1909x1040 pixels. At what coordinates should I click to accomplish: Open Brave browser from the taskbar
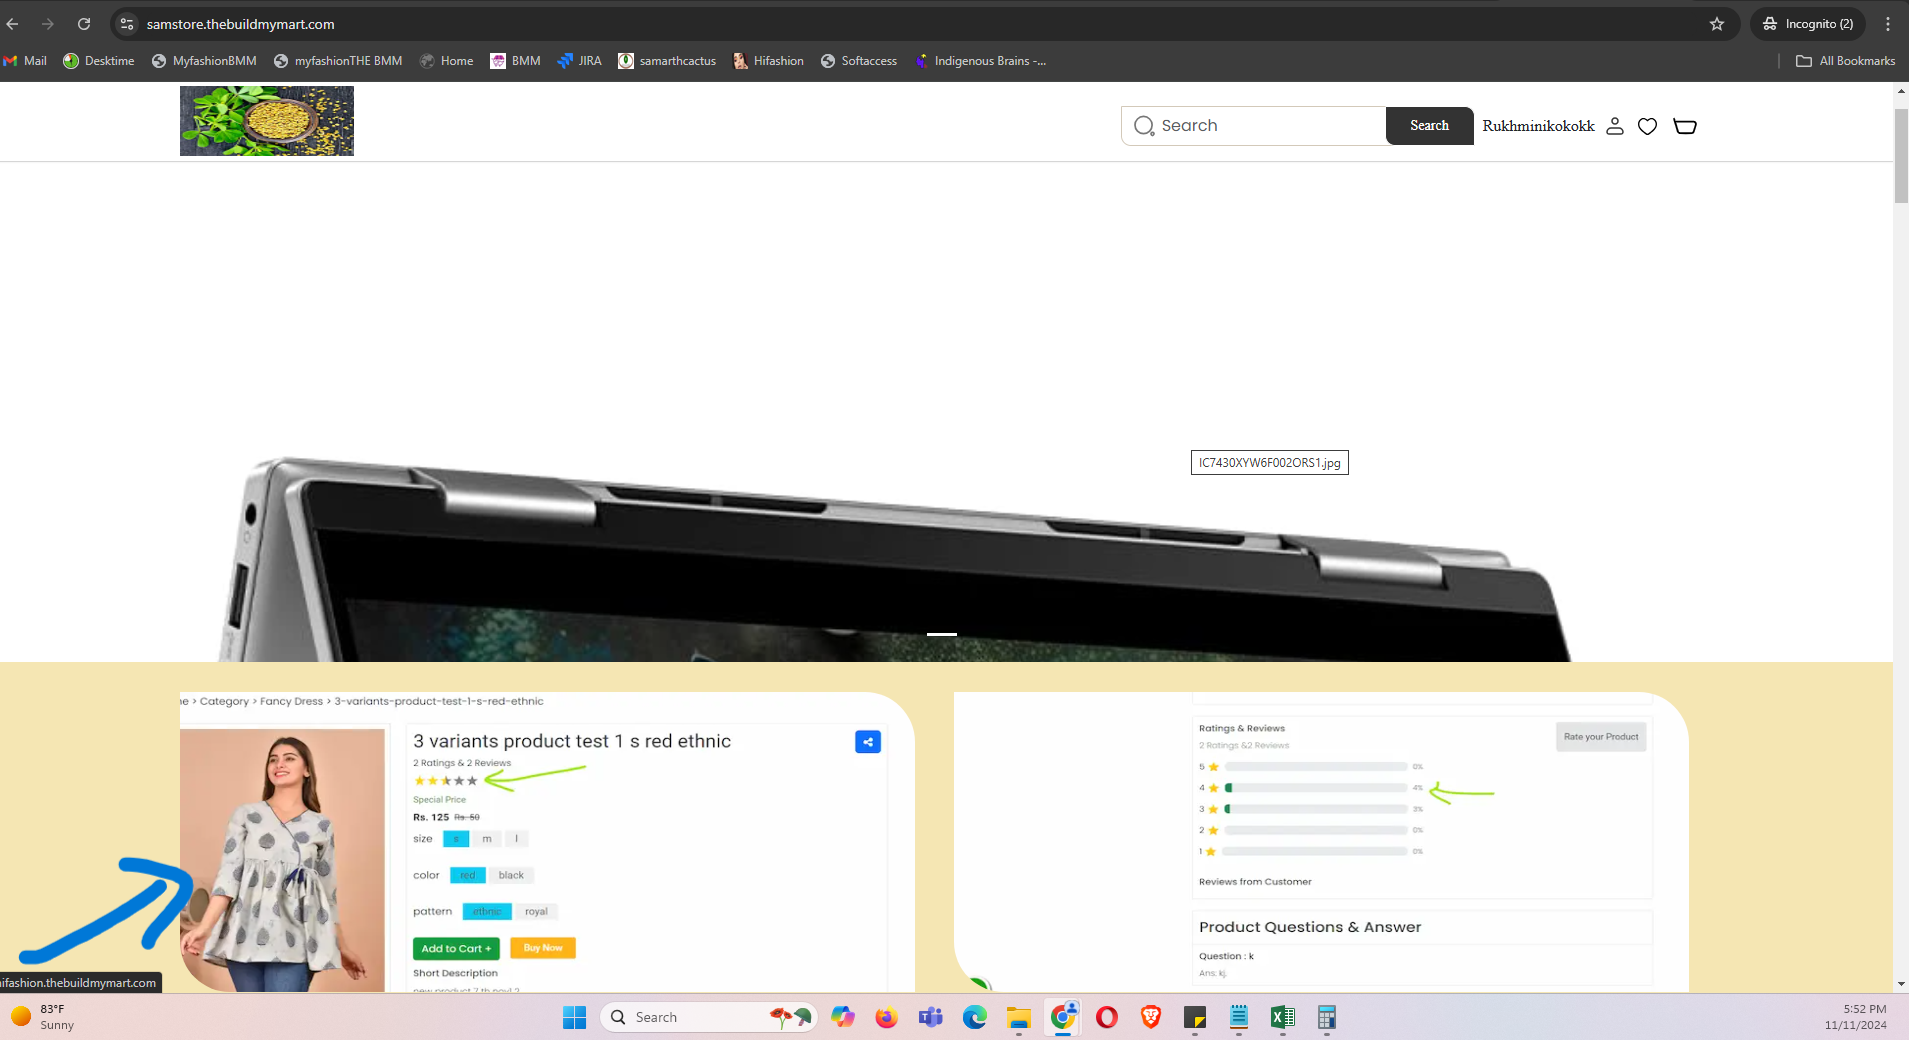coord(1151,1017)
